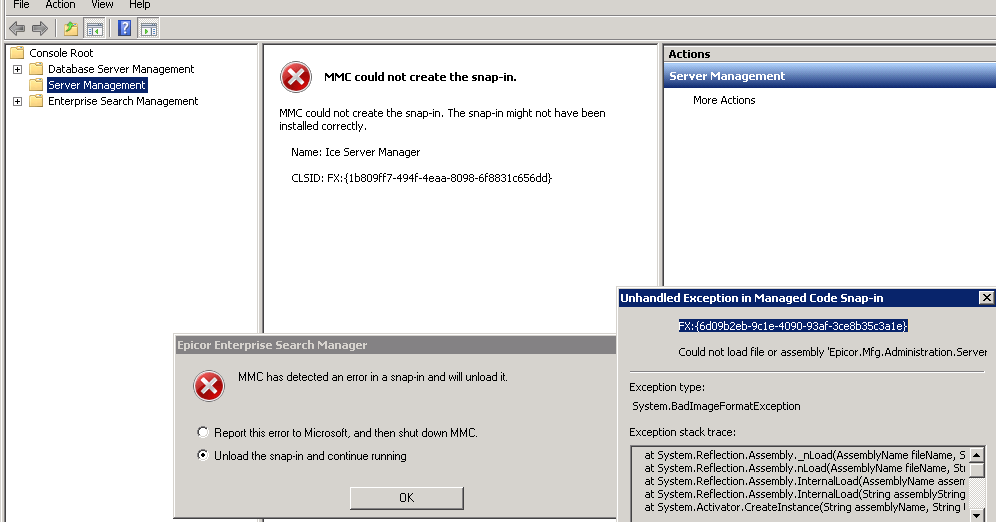Click red error icon in Epicor dialog
The height and width of the screenshot is (522, 996).
209,386
